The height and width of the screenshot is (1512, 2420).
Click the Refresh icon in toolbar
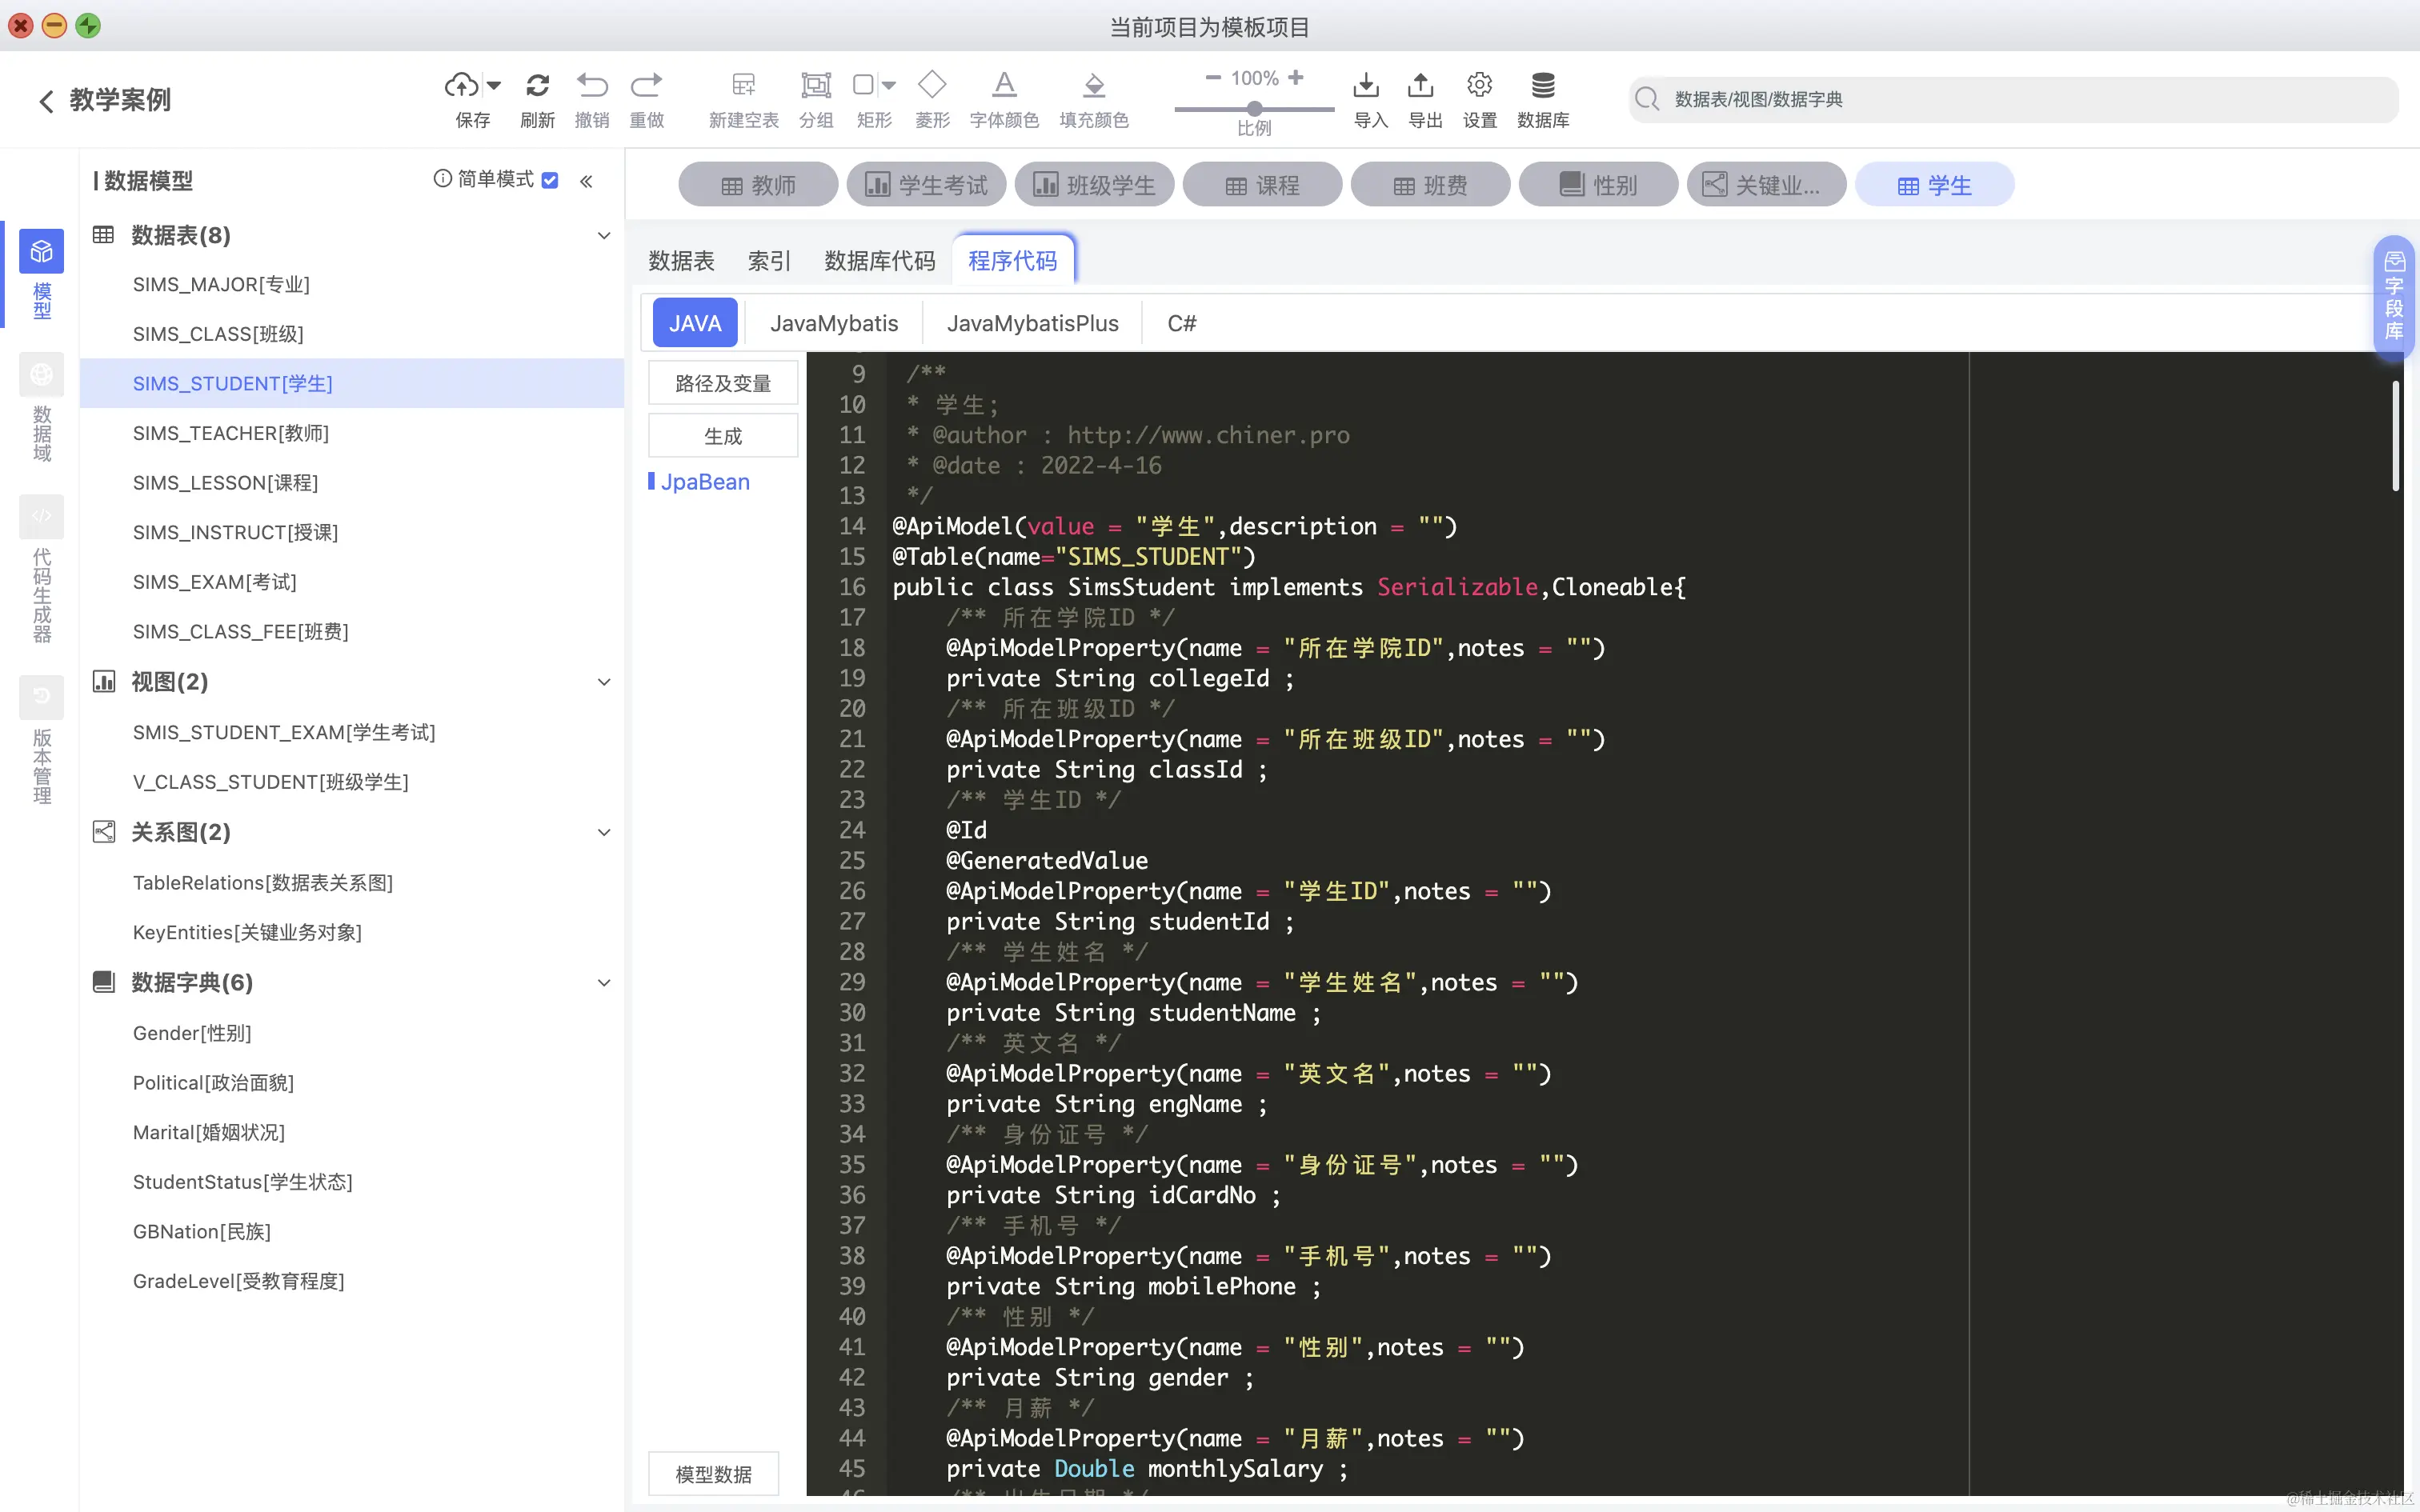tap(537, 85)
